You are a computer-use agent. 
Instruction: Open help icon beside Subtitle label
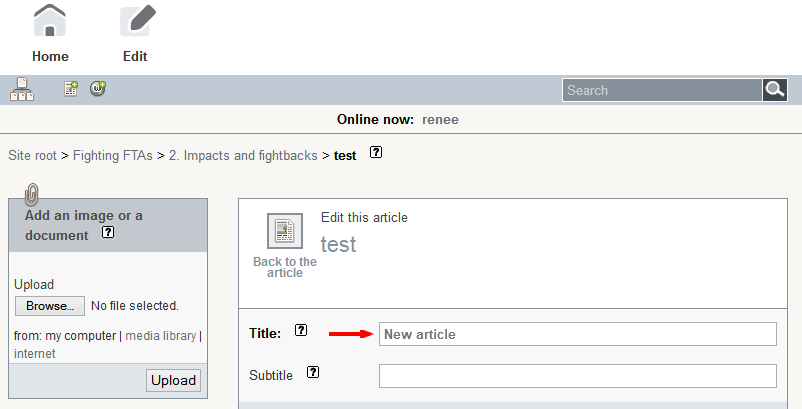313,373
